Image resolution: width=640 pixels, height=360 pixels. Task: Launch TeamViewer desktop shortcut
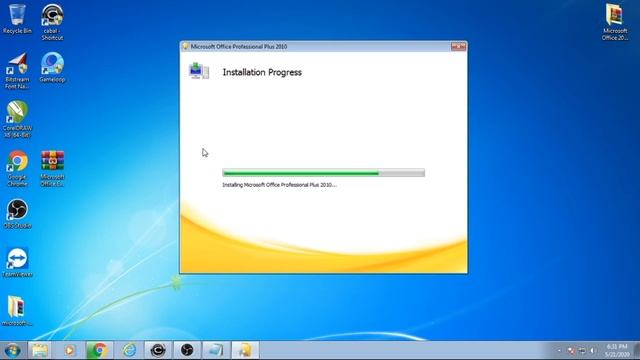click(17, 262)
